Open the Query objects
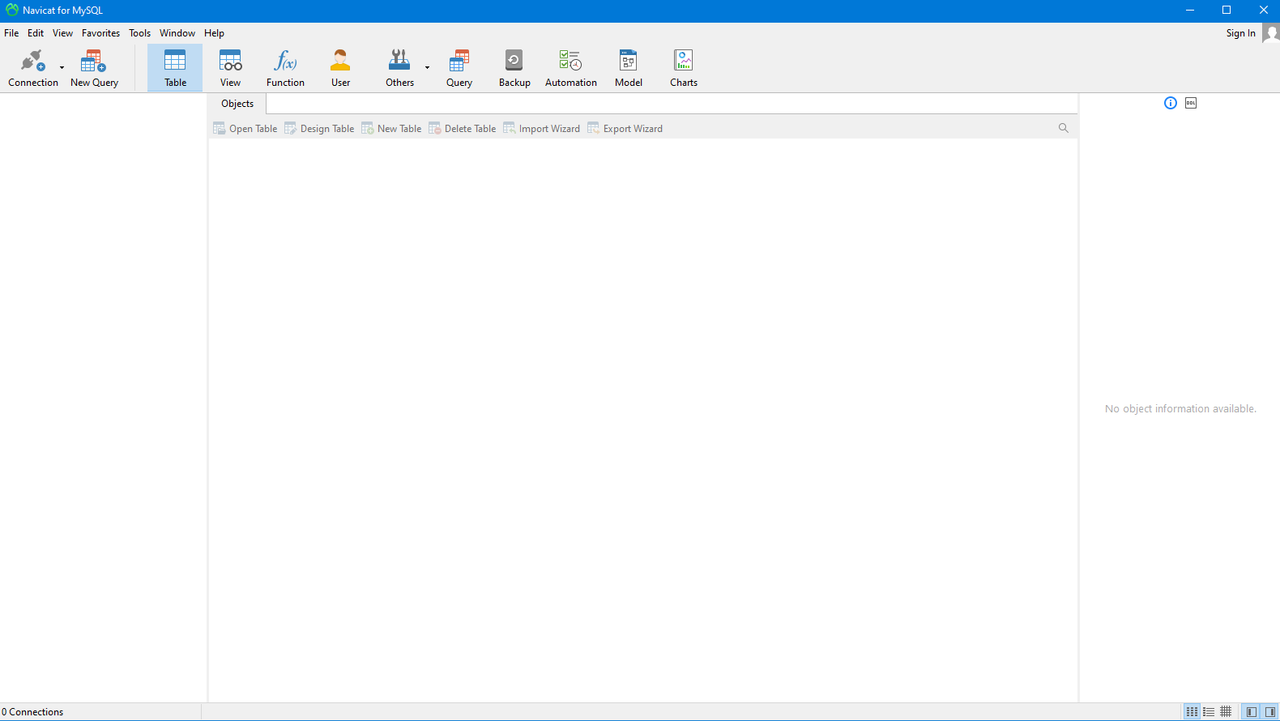 coord(459,68)
